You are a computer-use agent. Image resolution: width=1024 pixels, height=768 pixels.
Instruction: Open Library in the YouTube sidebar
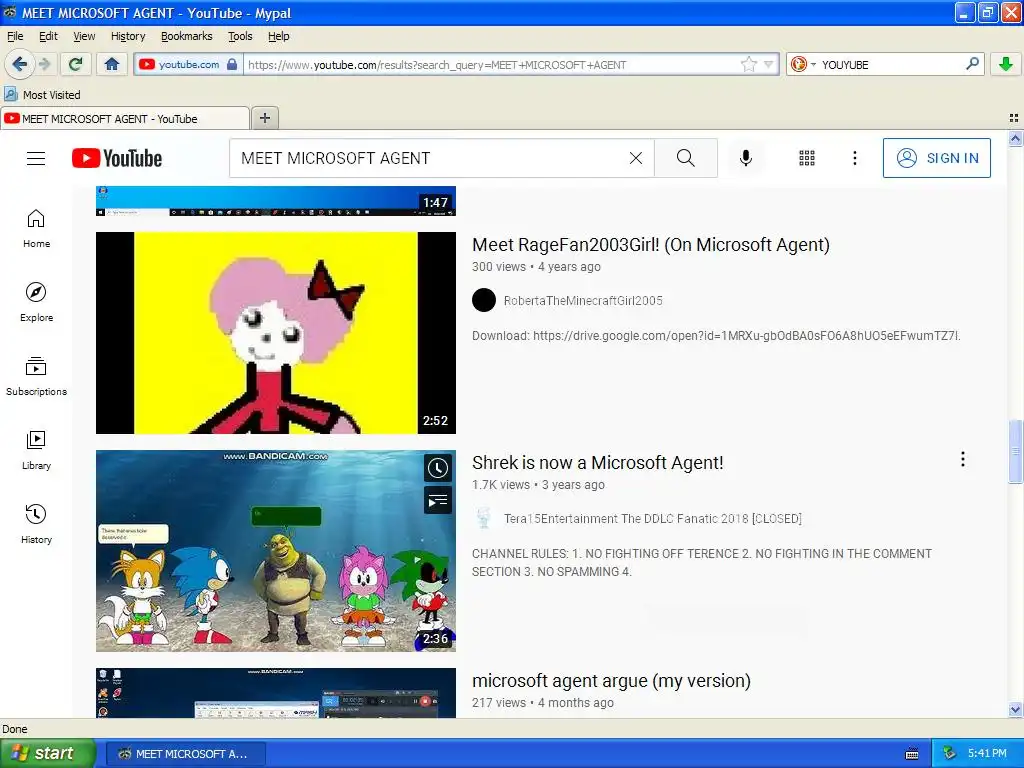click(x=37, y=451)
